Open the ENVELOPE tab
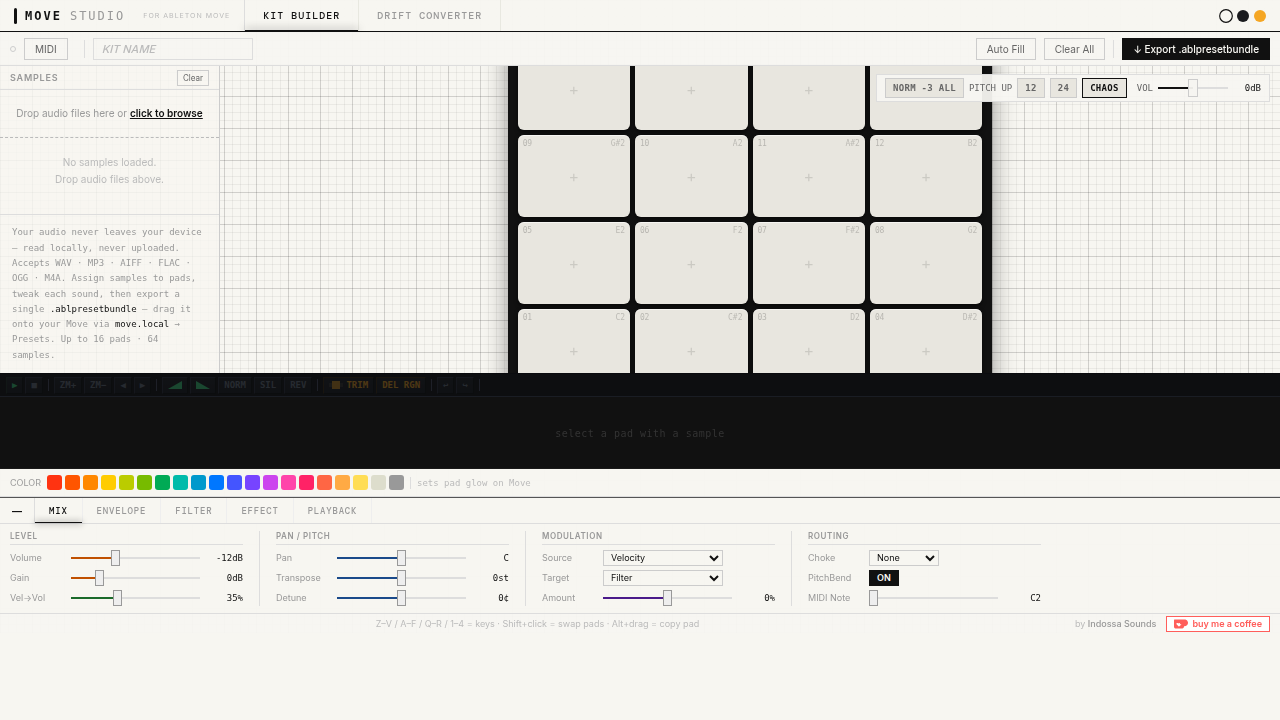1280x720 pixels. pos(121,511)
